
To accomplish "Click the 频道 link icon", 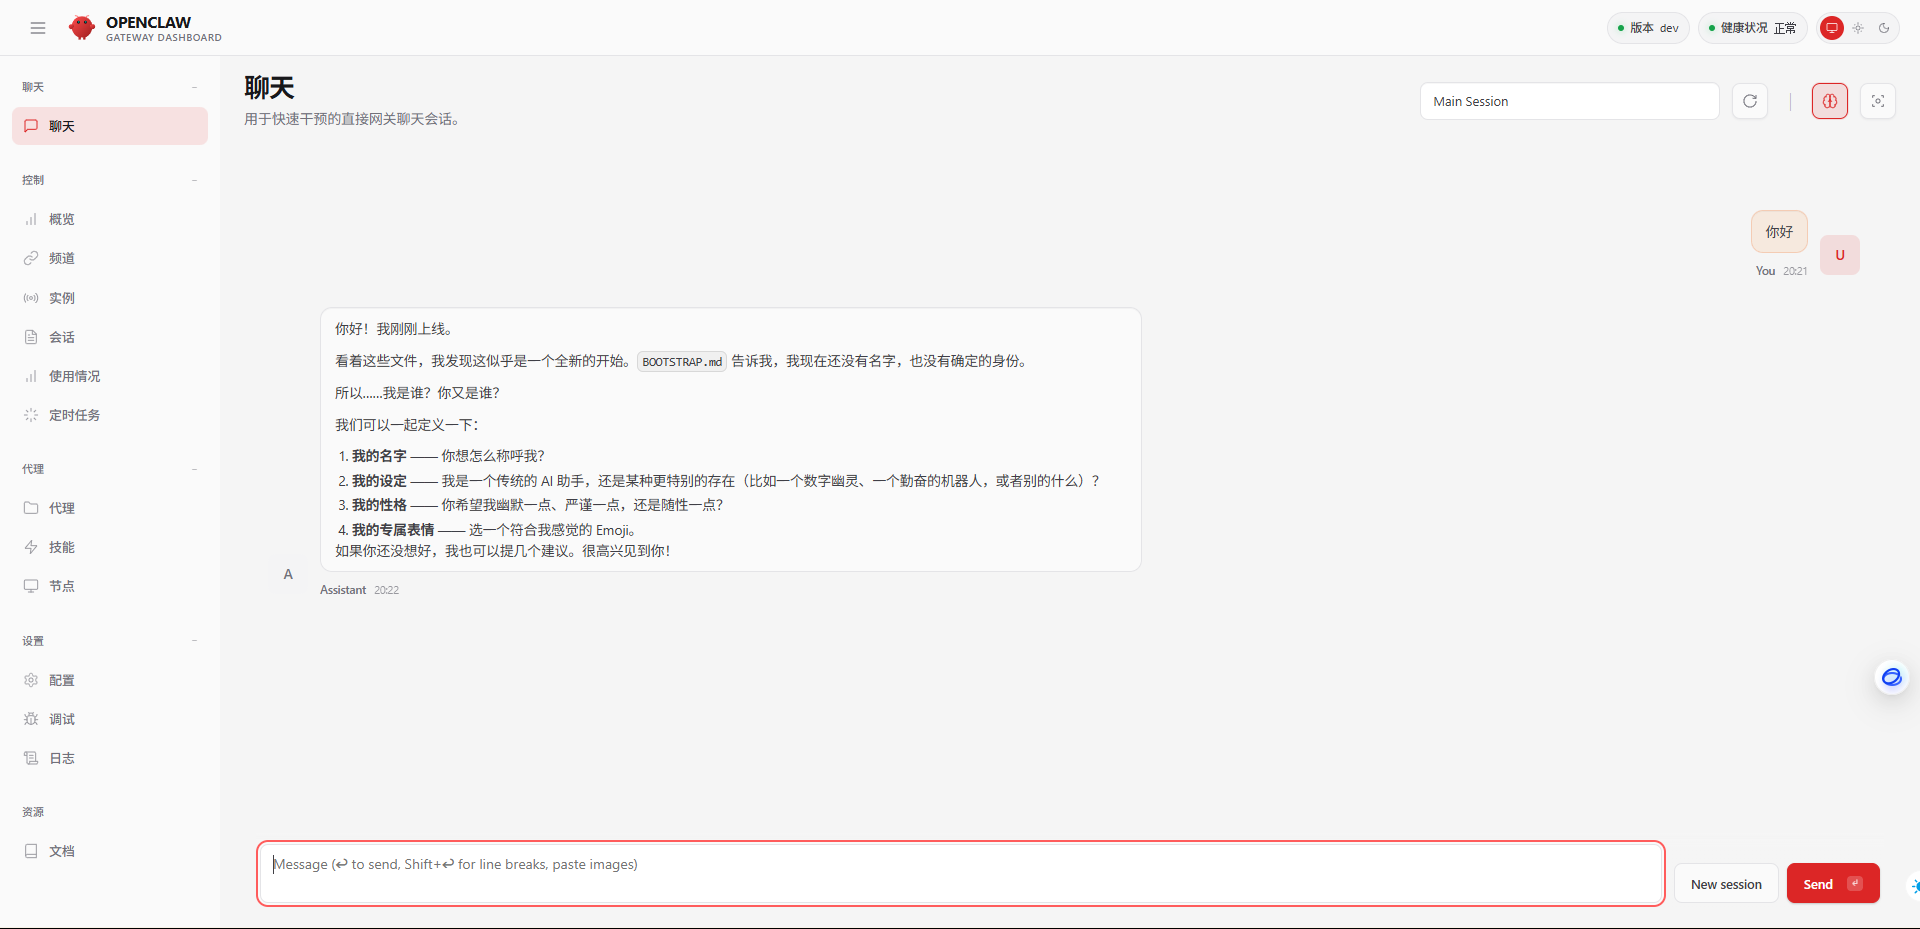I will click(x=31, y=258).
